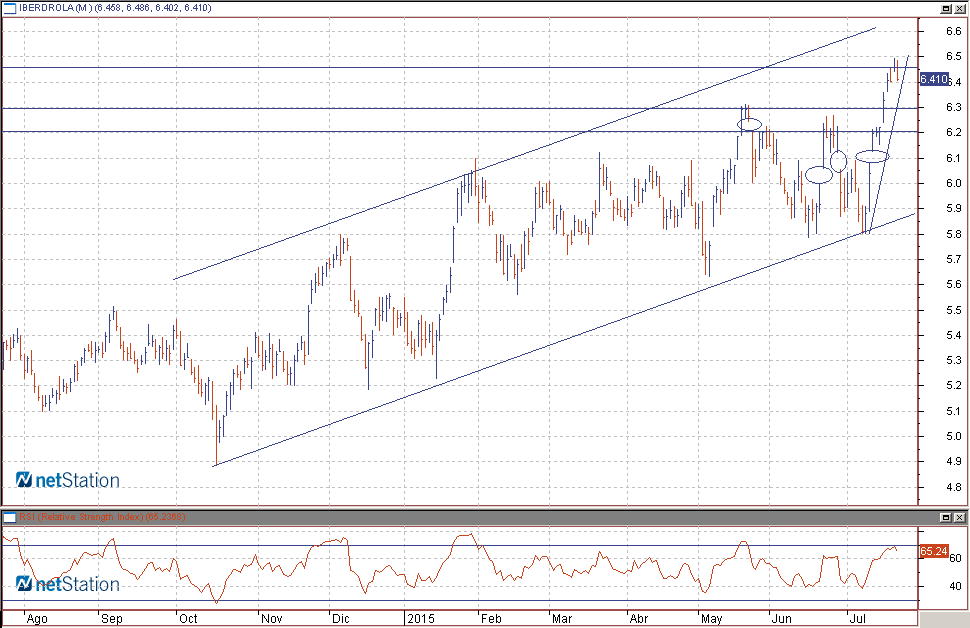Screen dimensions: 970x628
Task: Select the ellipse annotation at May high
Action: (750, 124)
